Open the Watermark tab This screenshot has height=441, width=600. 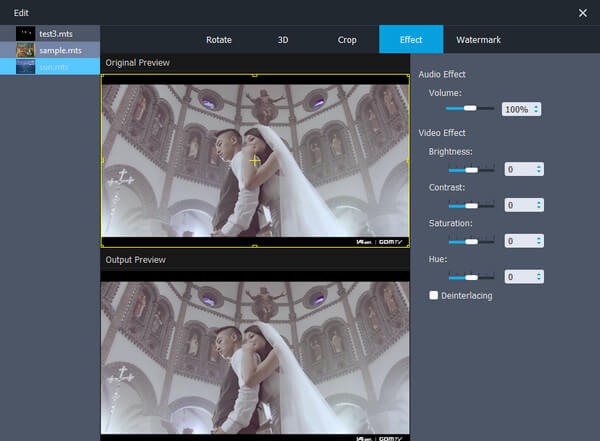478,40
